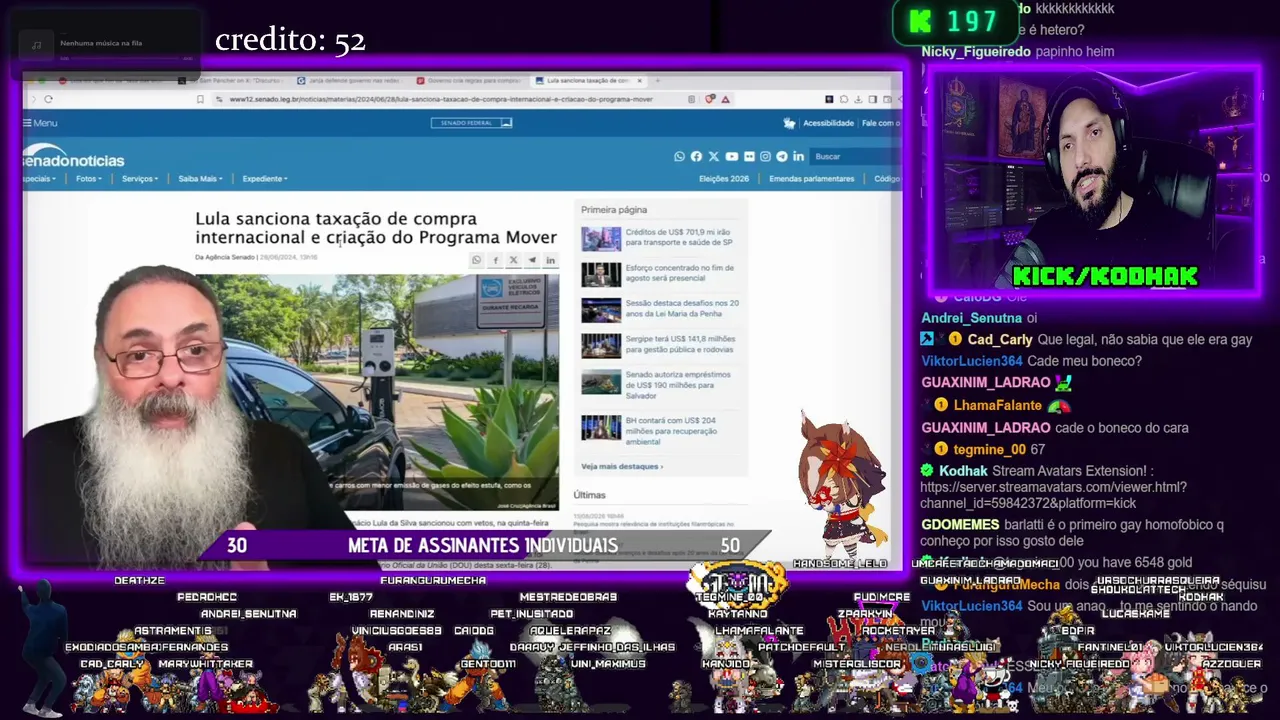This screenshot has height=720, width=1280.
Task: Click chat username tegmine_00
Action: [x=990, y=450]
